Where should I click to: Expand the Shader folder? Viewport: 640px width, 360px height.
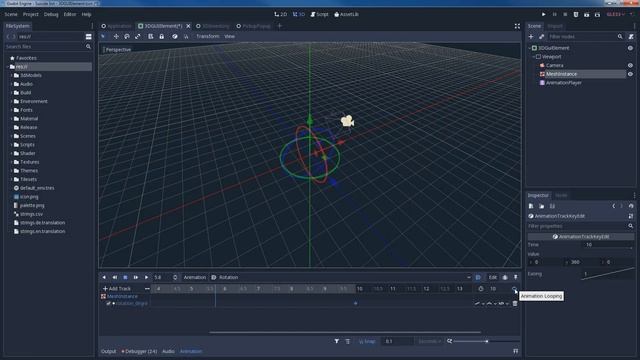[x=11, y=153]
